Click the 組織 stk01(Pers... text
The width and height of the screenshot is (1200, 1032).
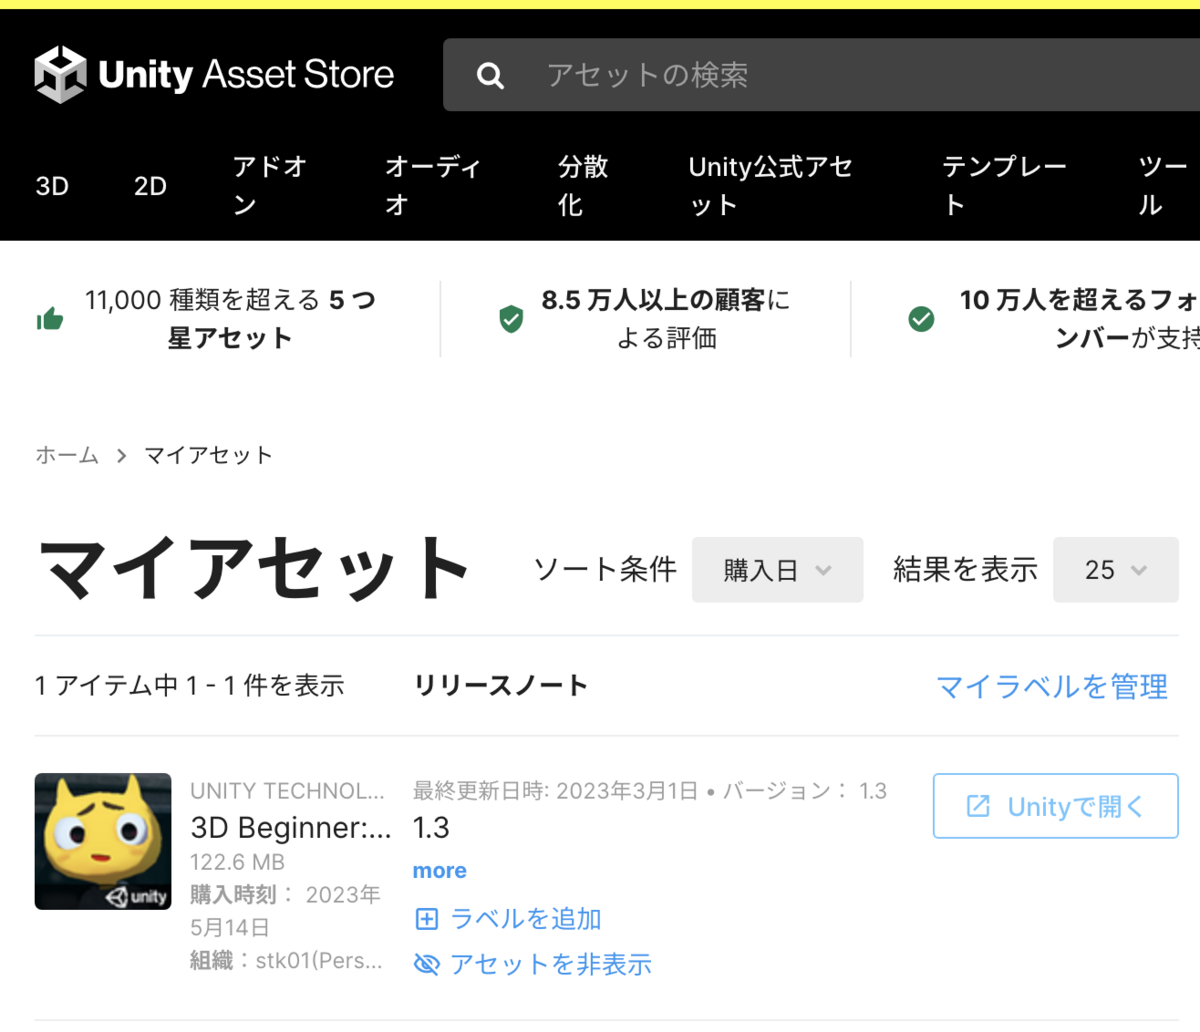pyautogui.click(x=286, y=961)
